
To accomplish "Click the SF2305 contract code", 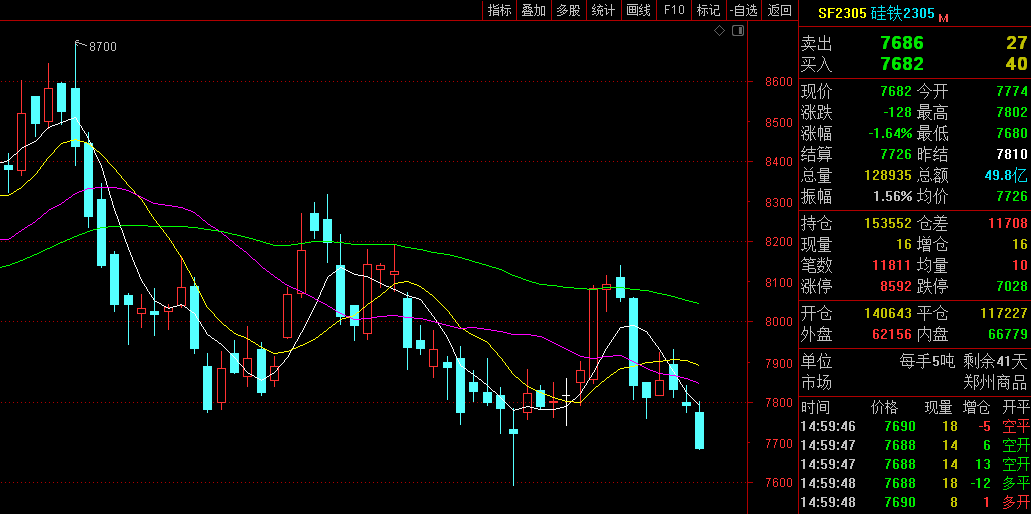I will tap(842, 13).
